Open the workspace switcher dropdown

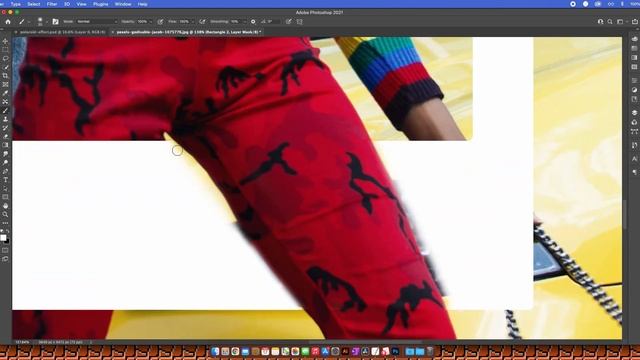(x=622, y=22)
